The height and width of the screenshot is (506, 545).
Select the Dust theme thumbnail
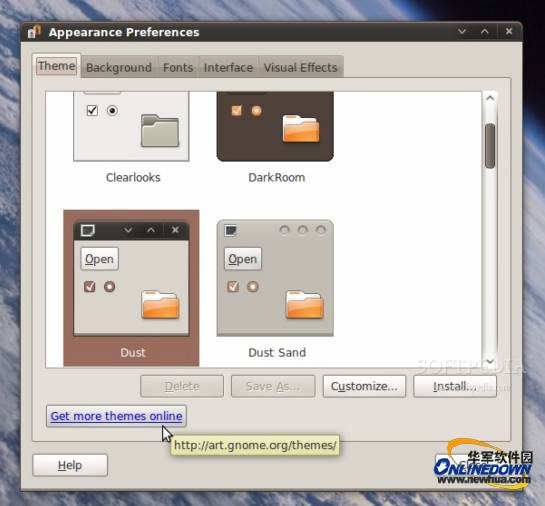coord(131,278)
